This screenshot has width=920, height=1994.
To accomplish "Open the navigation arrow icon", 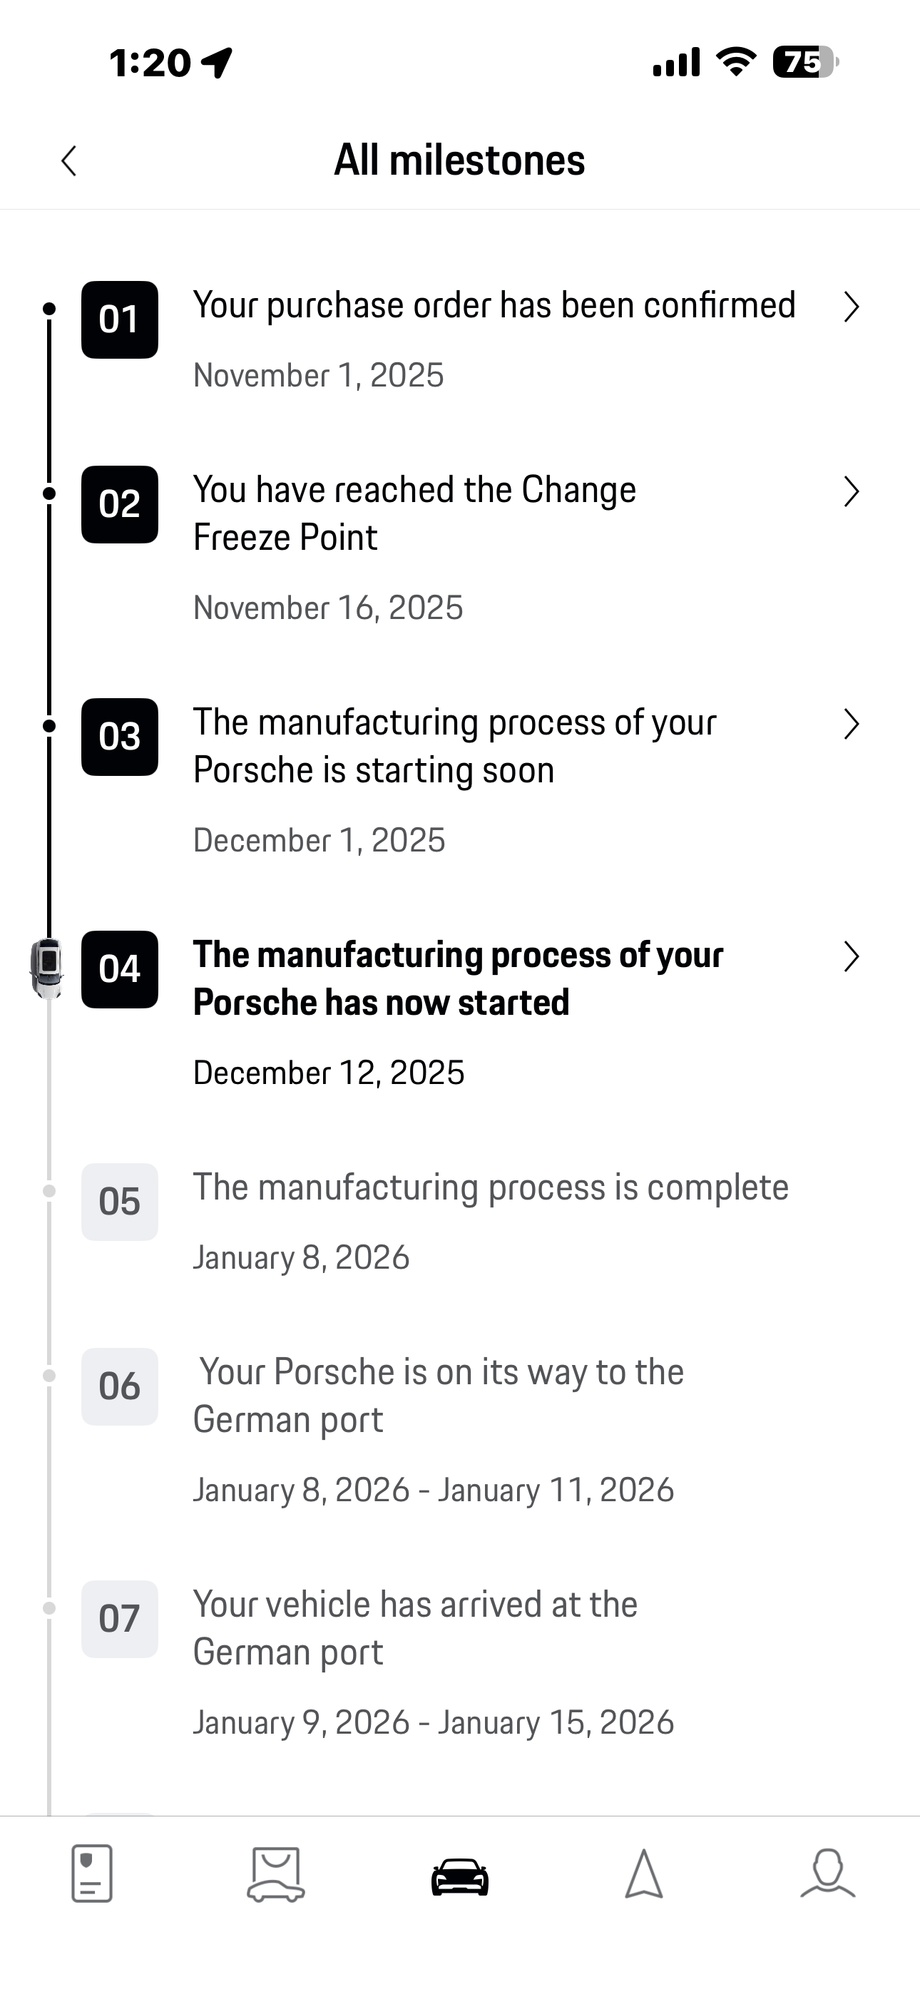I will [x=644, y=1875].
